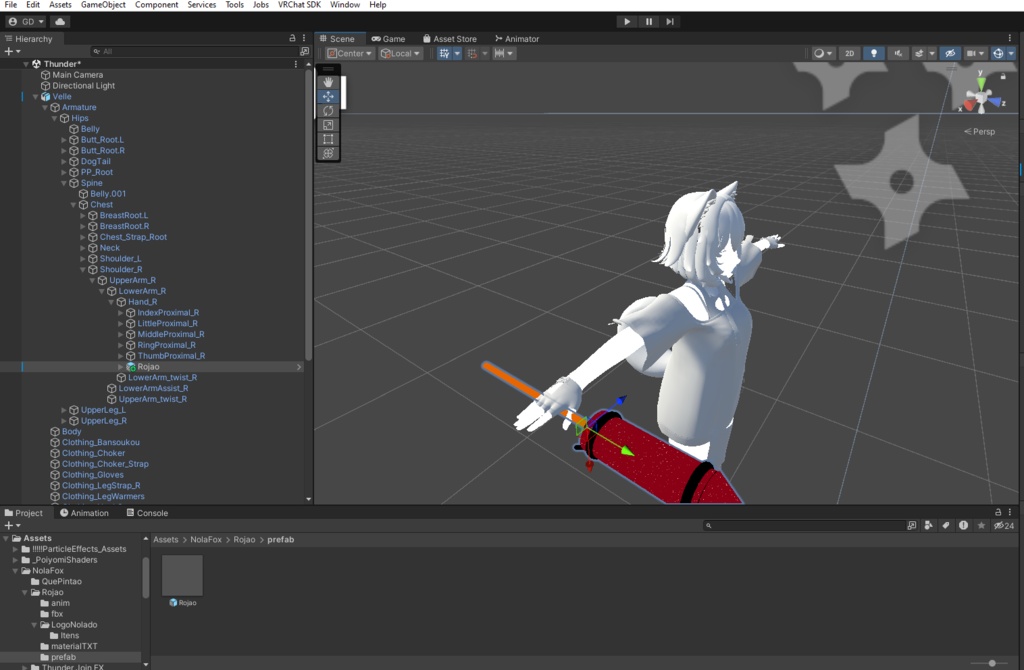Open shading draw mode dropdown
1024x670 pixels.
[823, 54]
